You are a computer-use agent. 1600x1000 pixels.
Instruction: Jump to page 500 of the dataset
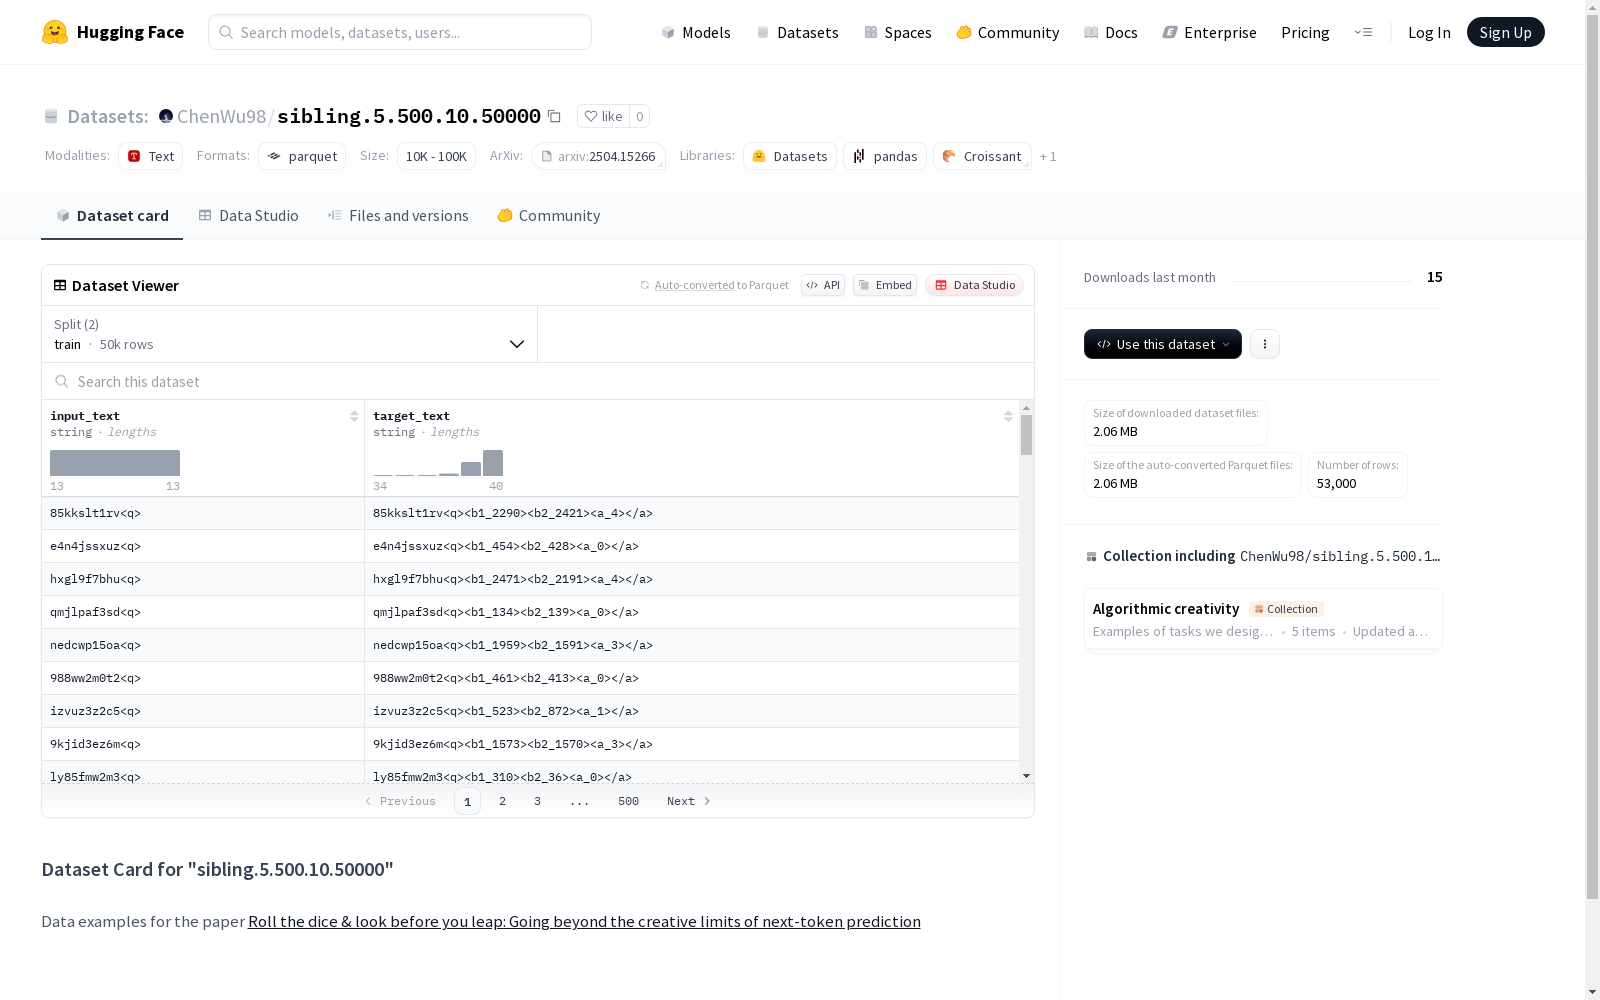point(628,801)
